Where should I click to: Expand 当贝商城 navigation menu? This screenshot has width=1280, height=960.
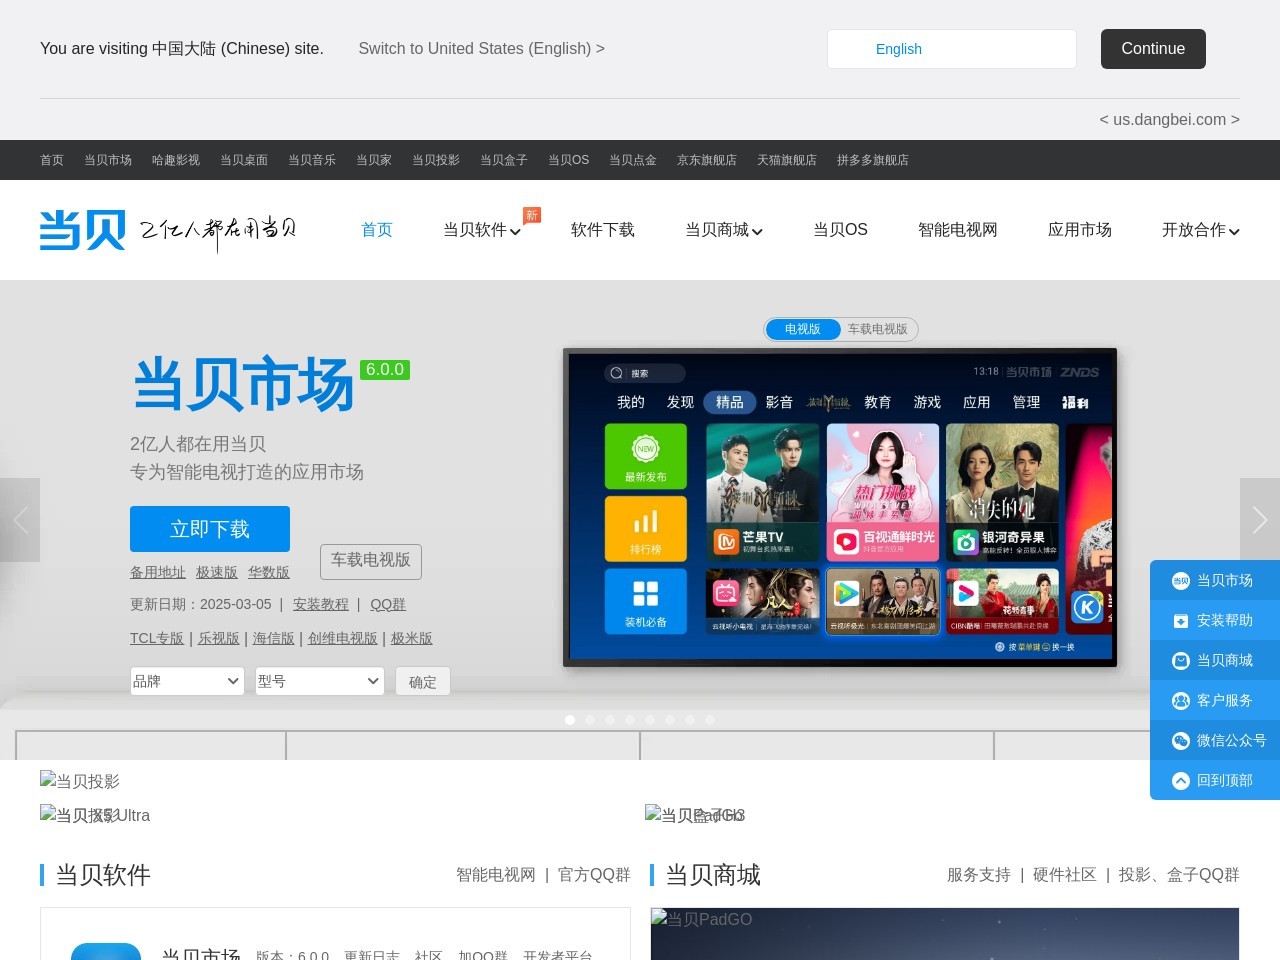pyautogui.click(x=724, y=230)
